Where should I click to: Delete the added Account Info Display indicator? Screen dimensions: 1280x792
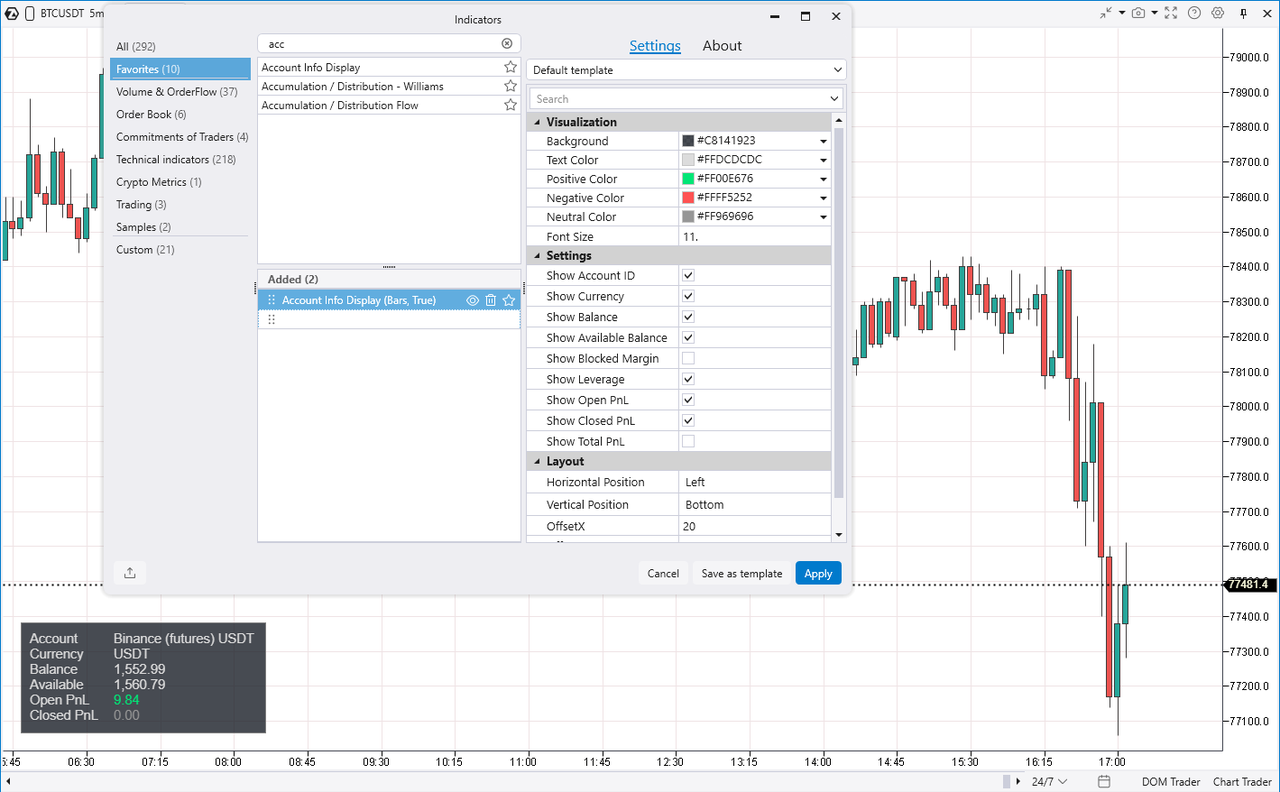490,300
